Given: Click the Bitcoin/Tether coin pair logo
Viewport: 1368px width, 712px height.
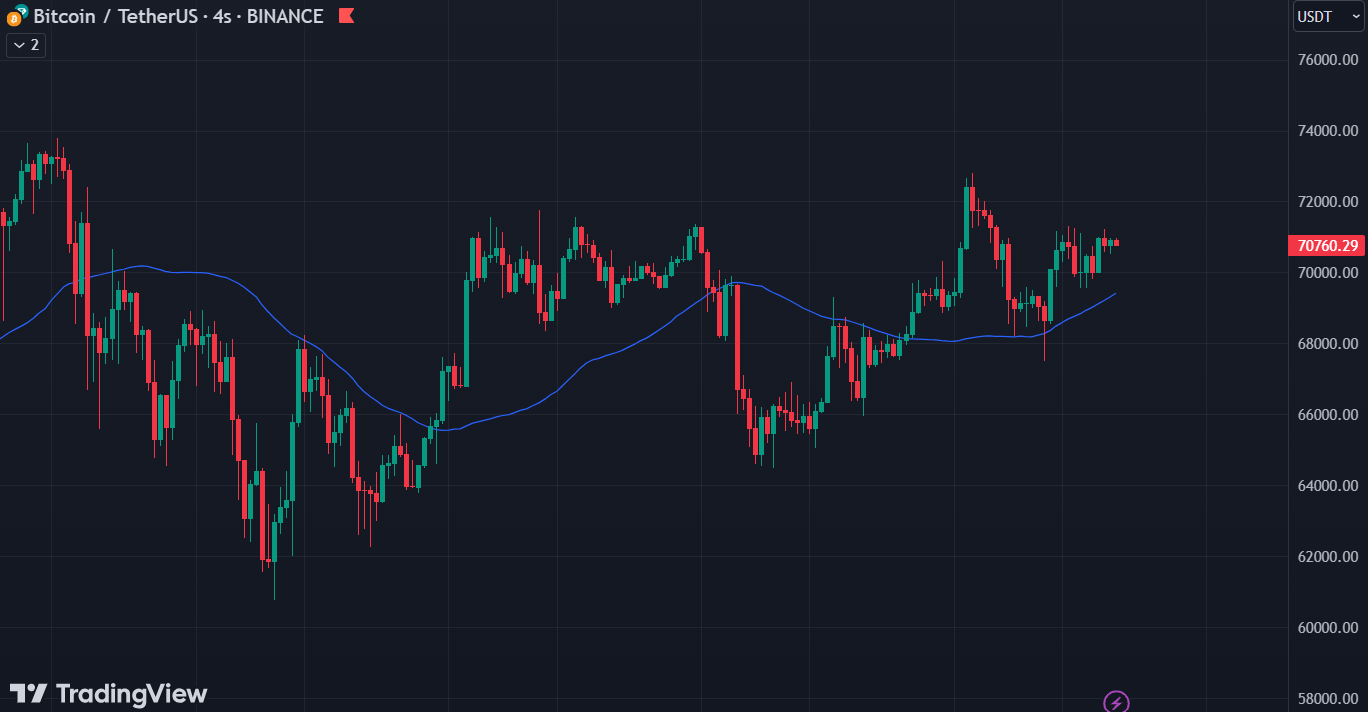Looking at the screenshot, I should 16,15.
